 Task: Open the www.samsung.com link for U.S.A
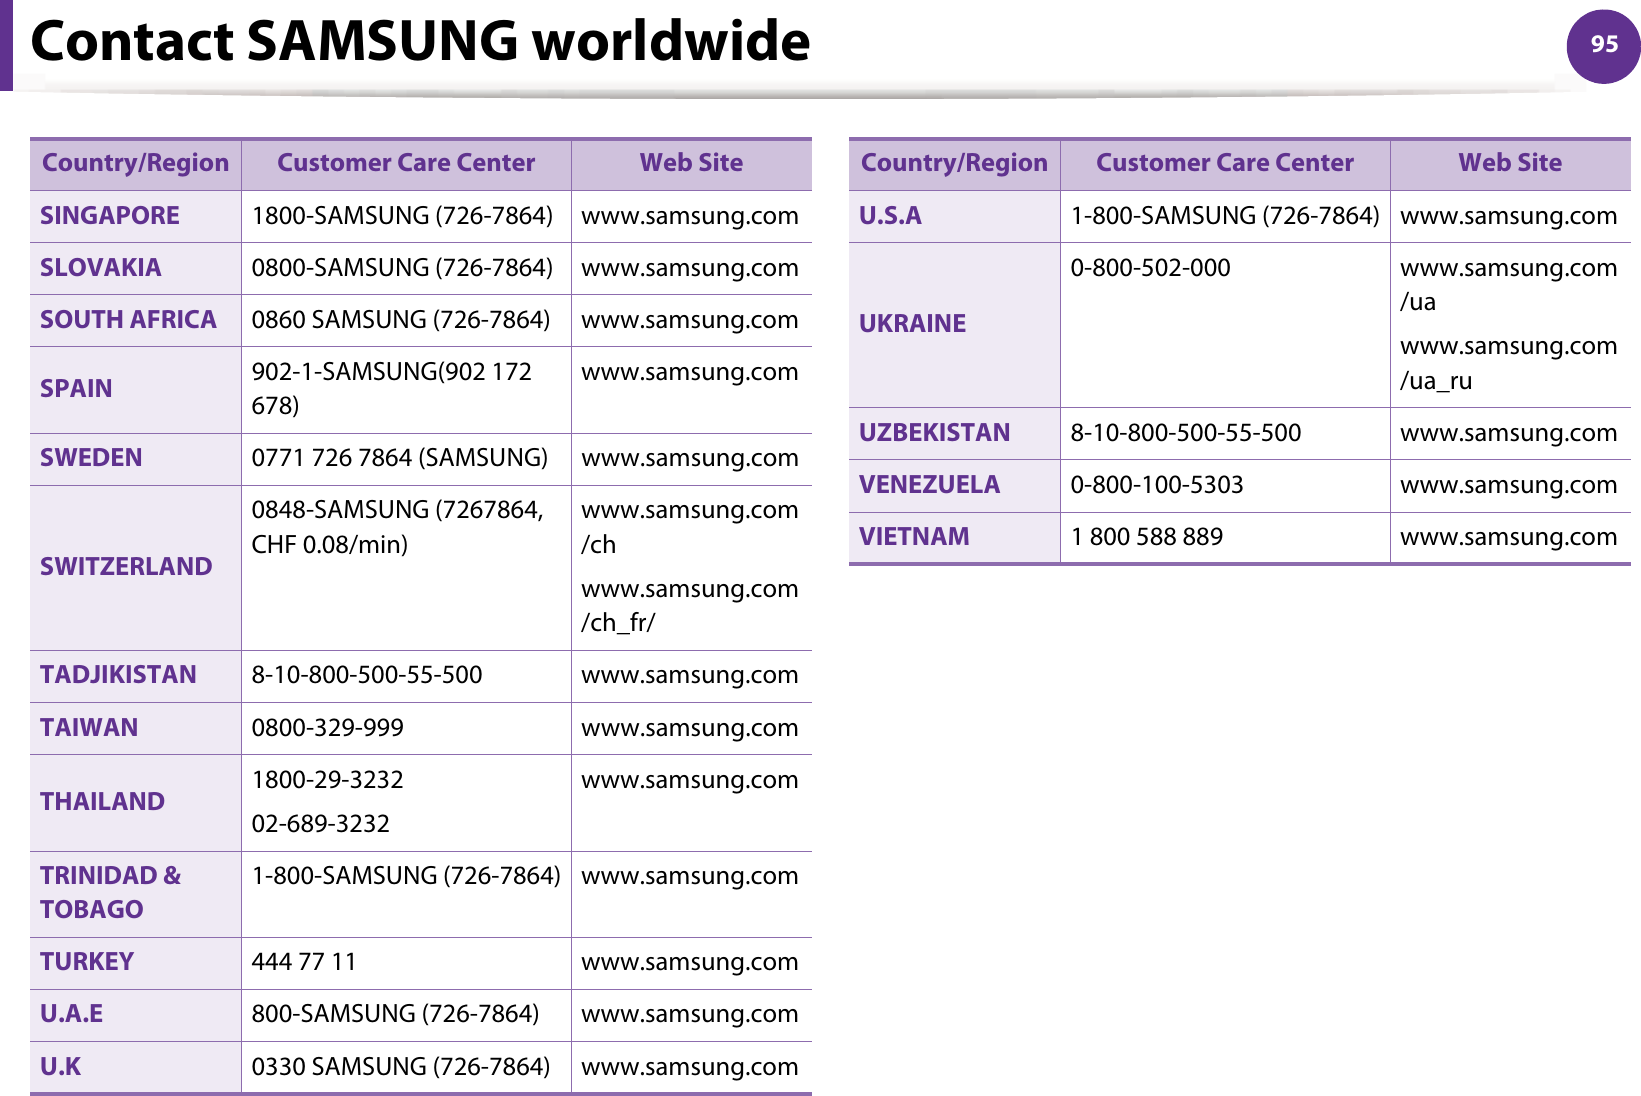coord(1509,217)
